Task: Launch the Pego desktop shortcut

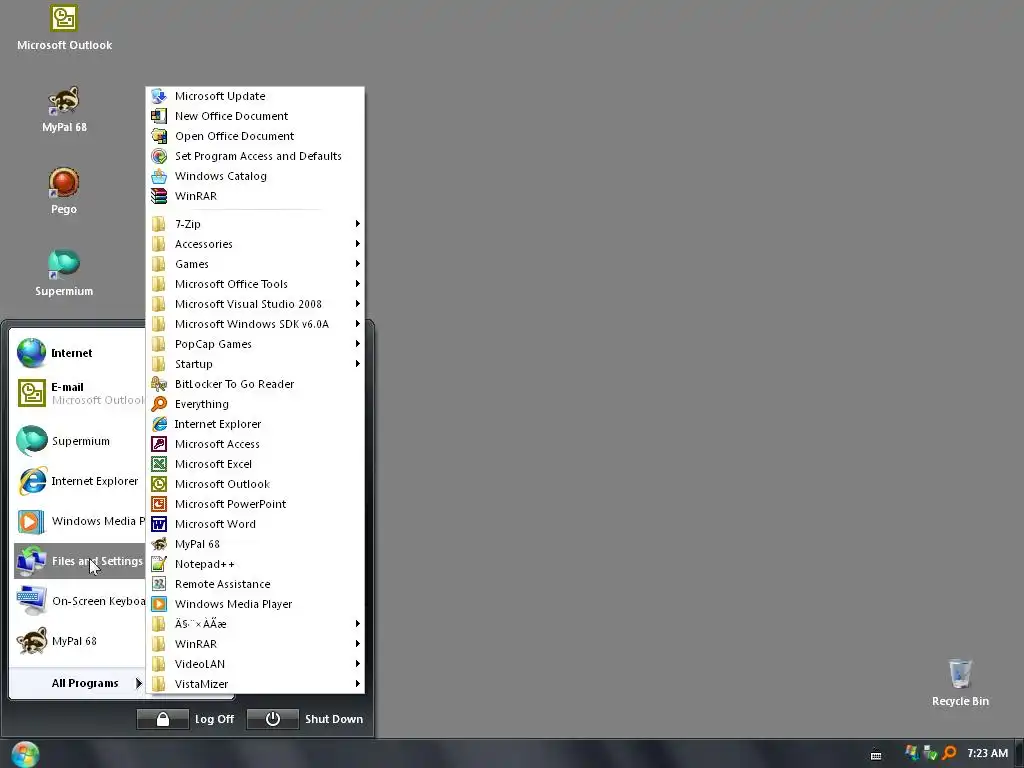Action: coord(64,191)
